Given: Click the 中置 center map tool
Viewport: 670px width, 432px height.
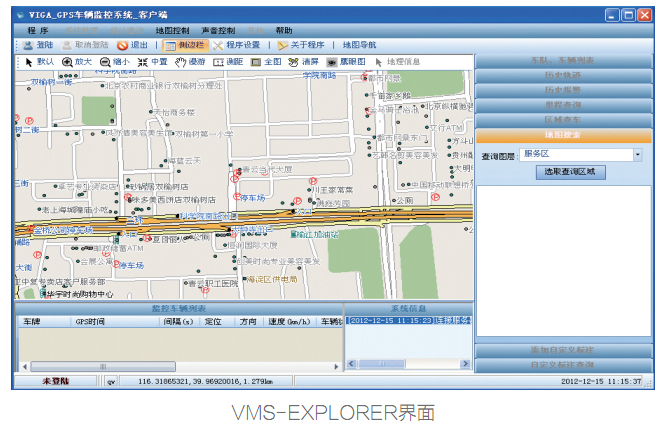Looking at the screenshot, I should [153, 62].
